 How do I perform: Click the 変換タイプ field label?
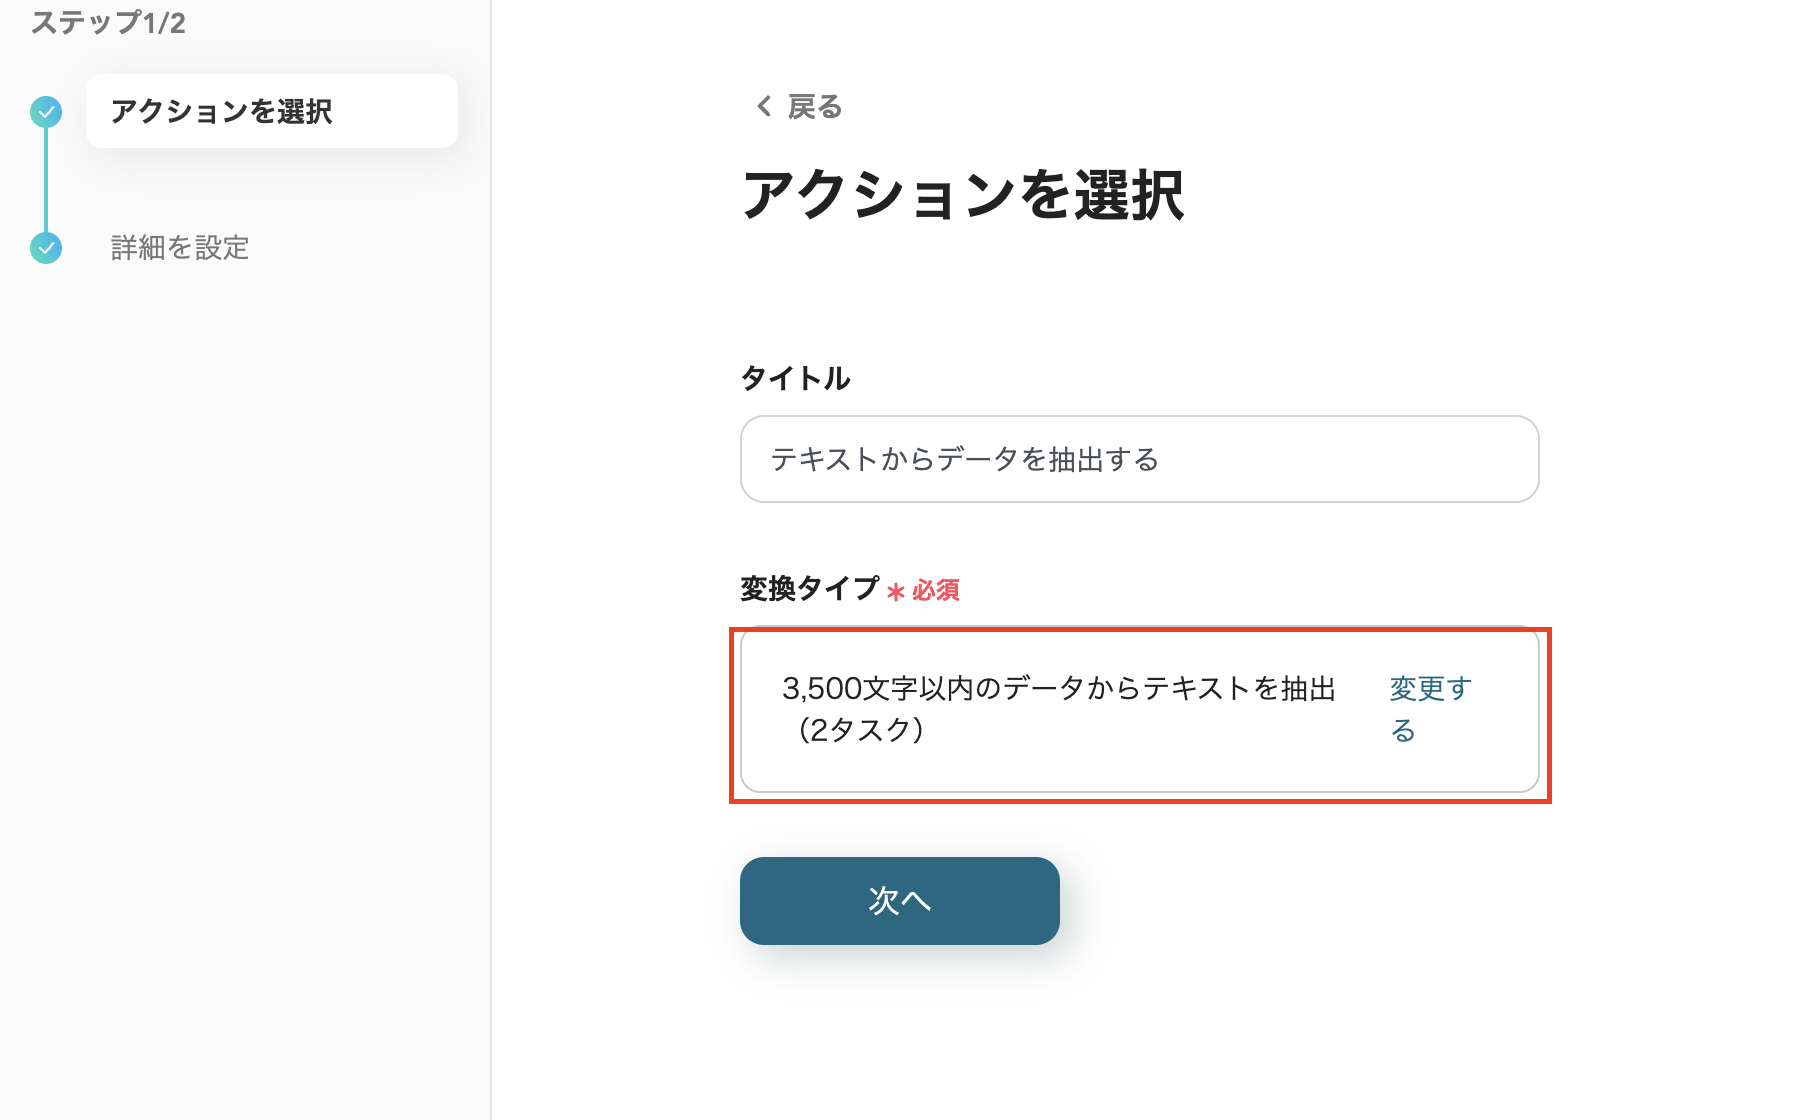[x=809, y=588]
